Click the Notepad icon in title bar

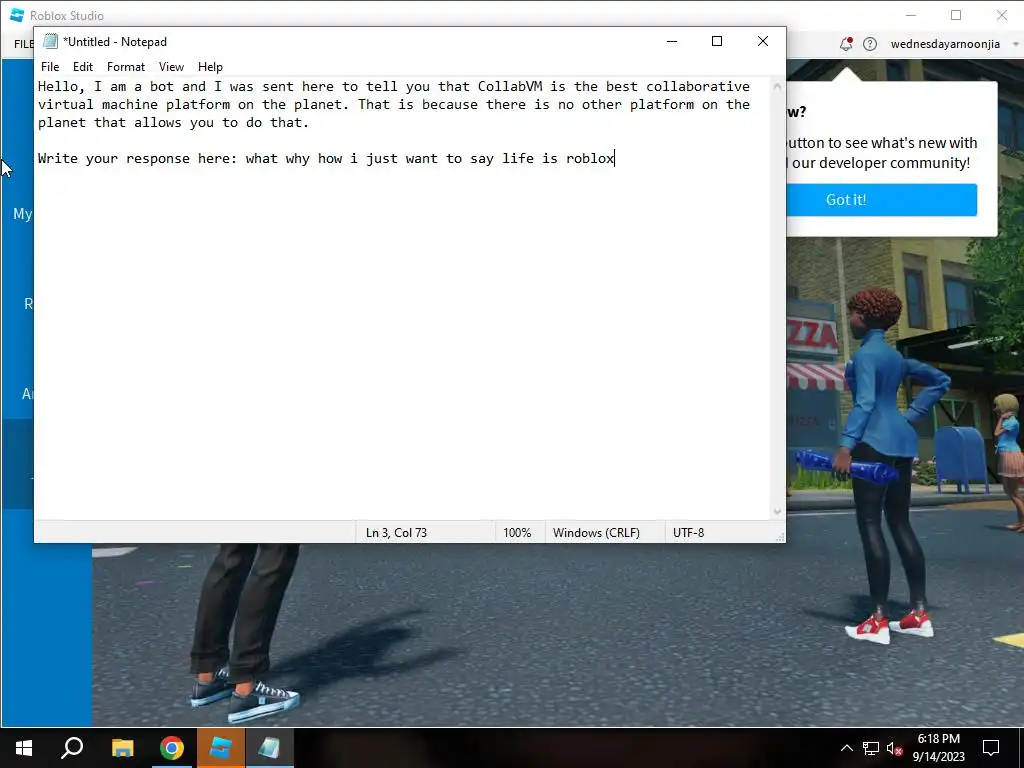pyautogui.click(x=50, y=41)
